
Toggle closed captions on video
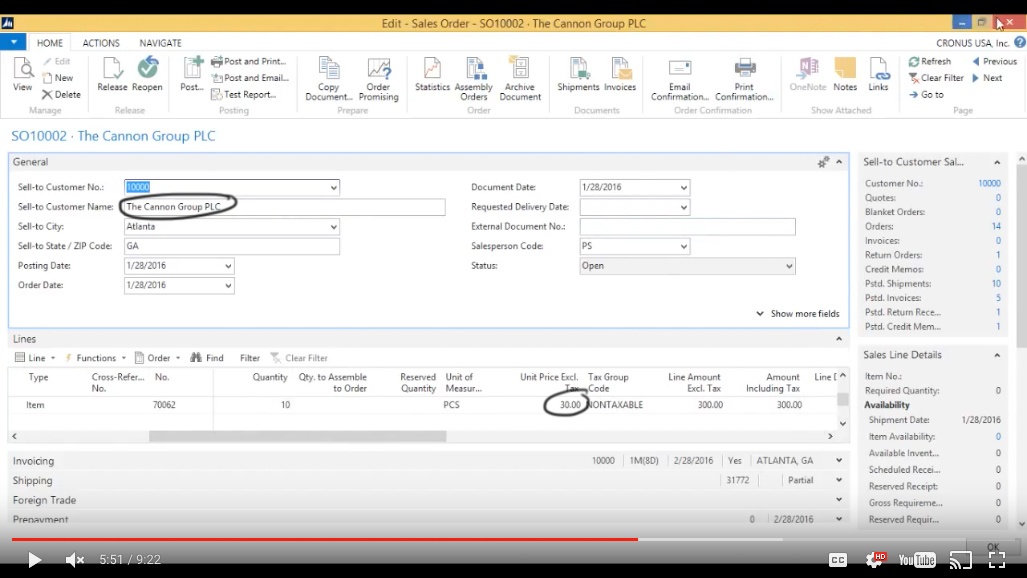pos(838,560)
